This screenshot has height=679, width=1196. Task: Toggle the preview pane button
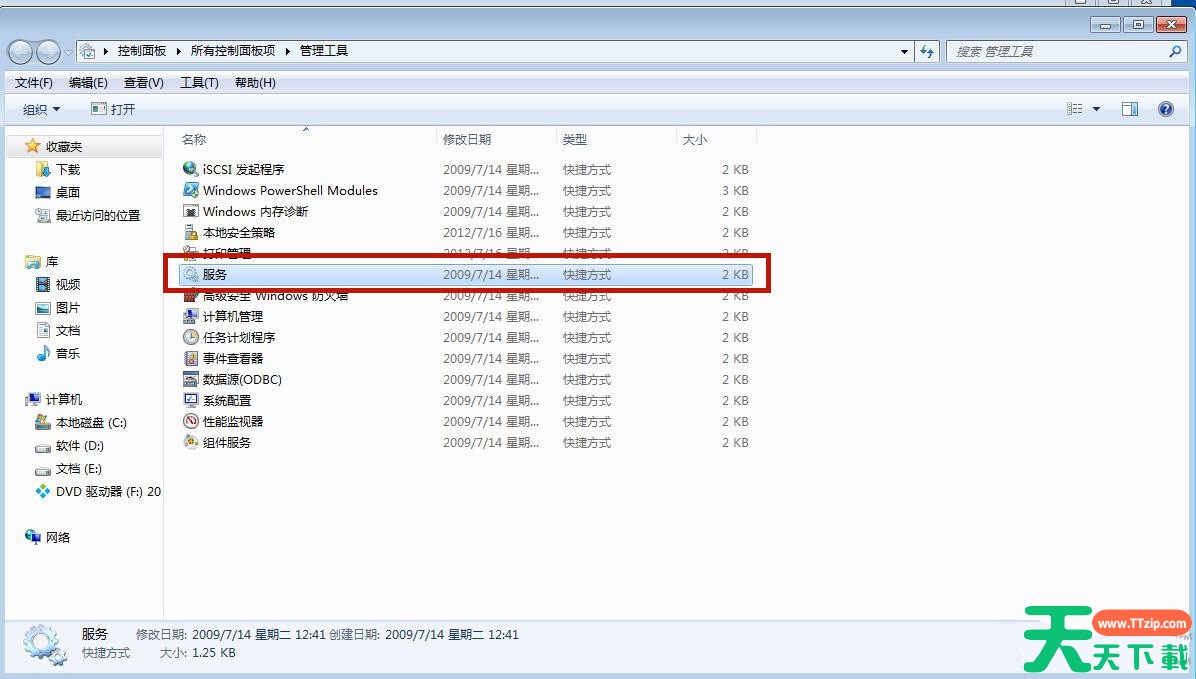coord(1130,109)
